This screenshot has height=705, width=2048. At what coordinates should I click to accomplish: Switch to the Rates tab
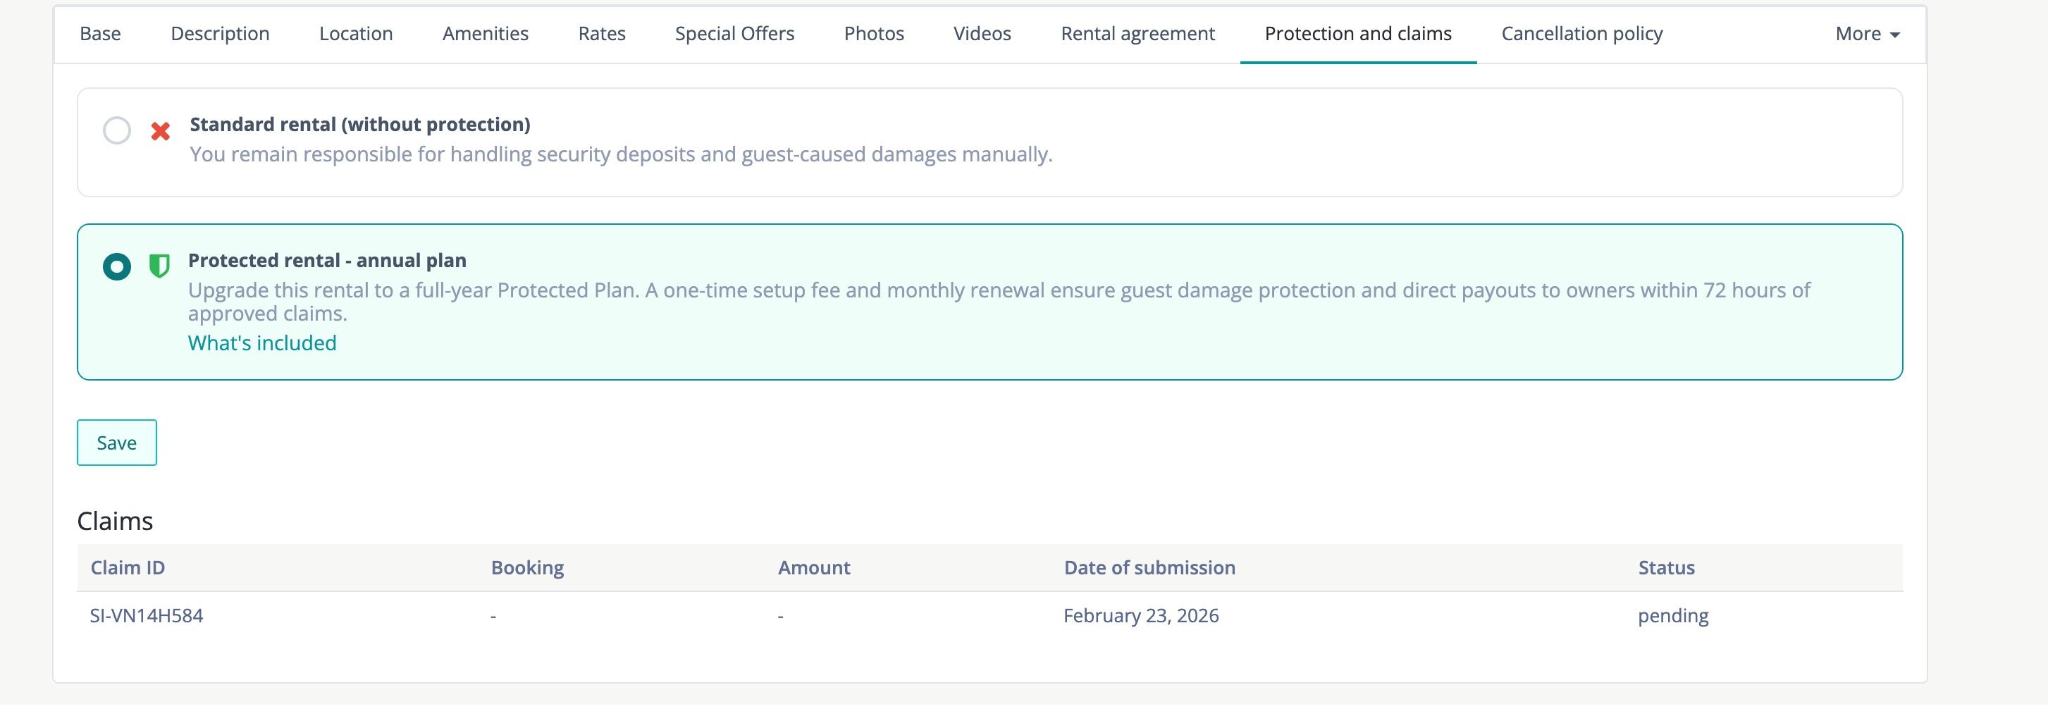(602, 34)
